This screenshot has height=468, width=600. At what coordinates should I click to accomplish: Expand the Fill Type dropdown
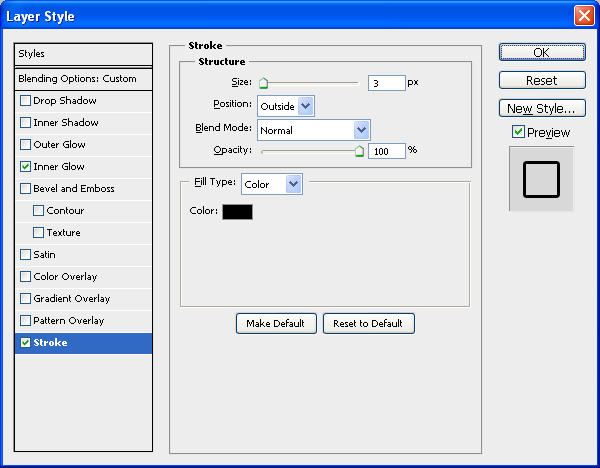point(272,184)
